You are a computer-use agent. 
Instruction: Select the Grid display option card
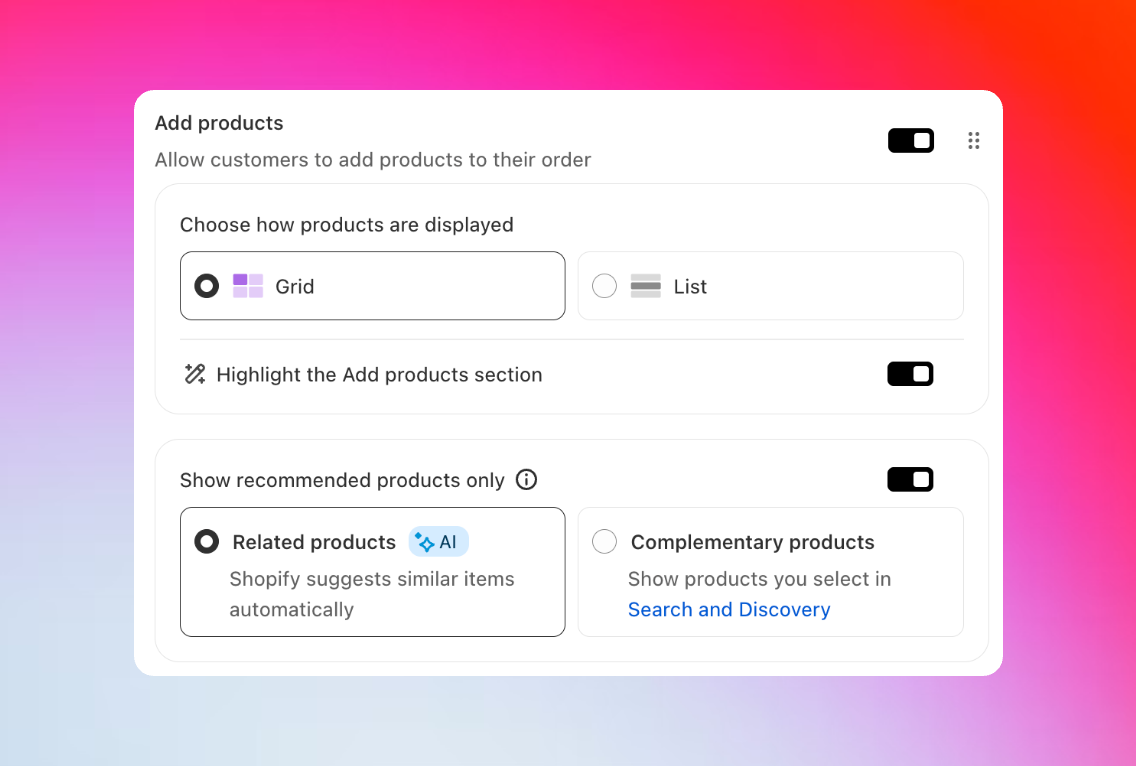(372, 286)
